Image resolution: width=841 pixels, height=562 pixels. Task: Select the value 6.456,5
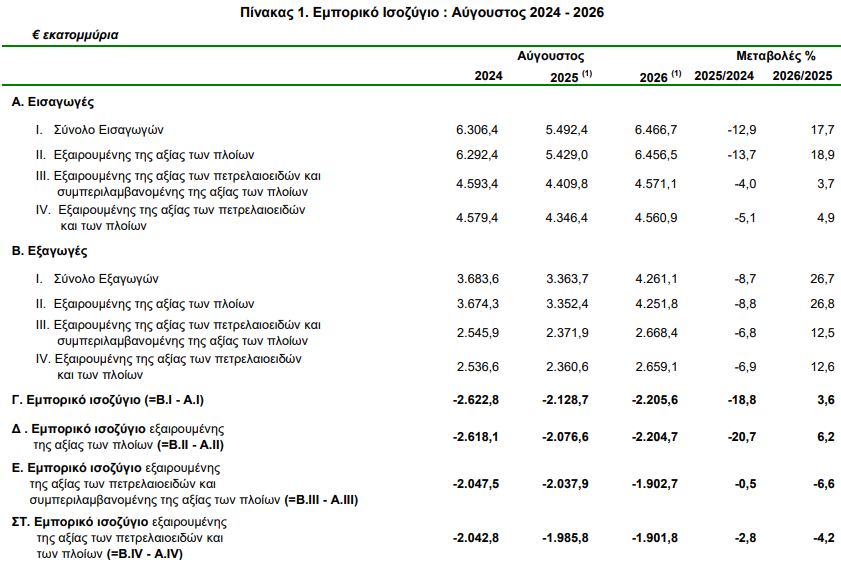pyautogui.click(x=656, y=155)
